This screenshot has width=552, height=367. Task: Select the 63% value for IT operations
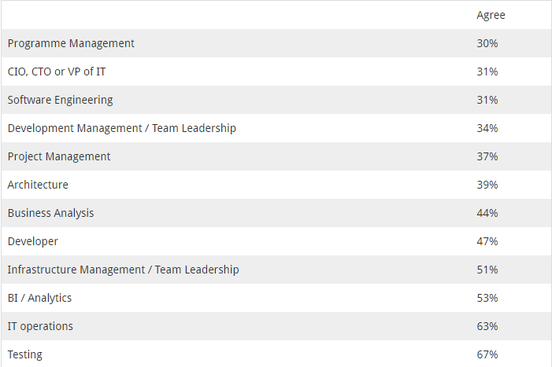point(487,326)
